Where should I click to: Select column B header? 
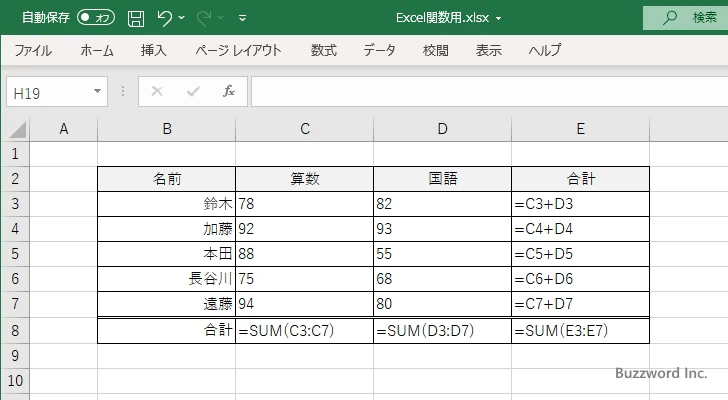click(167, 129)
